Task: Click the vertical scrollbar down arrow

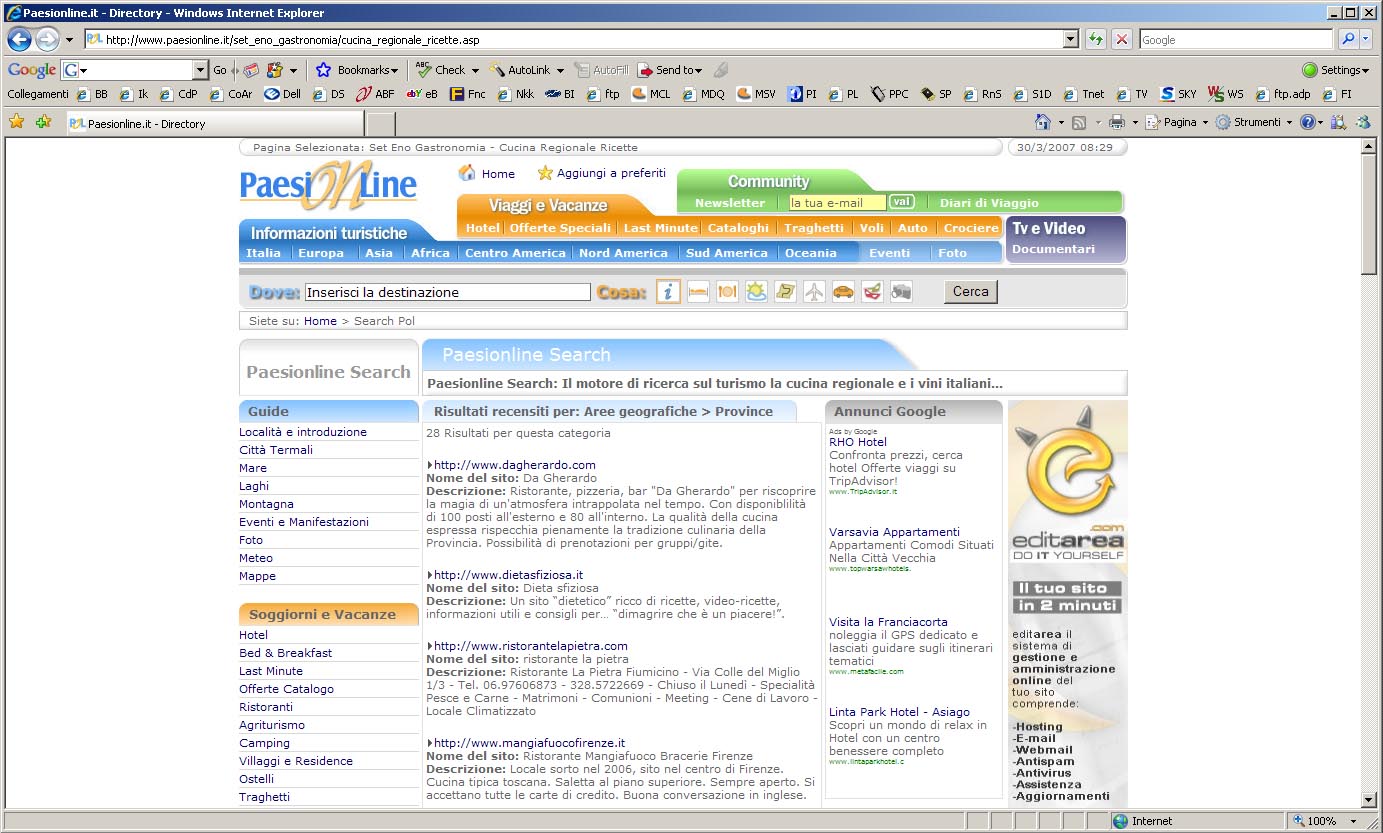Action: click(x=1369, y=800)
